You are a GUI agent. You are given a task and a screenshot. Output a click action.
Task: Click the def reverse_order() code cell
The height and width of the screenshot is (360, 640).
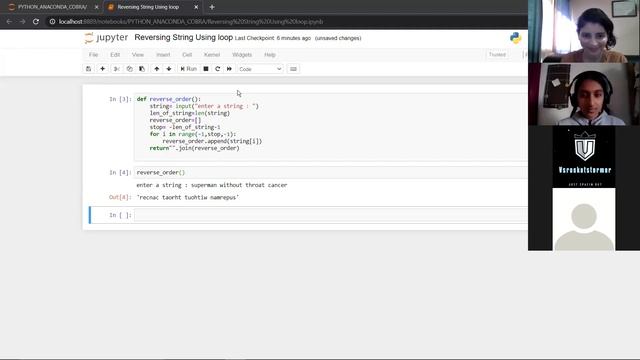tap(331, 127)
